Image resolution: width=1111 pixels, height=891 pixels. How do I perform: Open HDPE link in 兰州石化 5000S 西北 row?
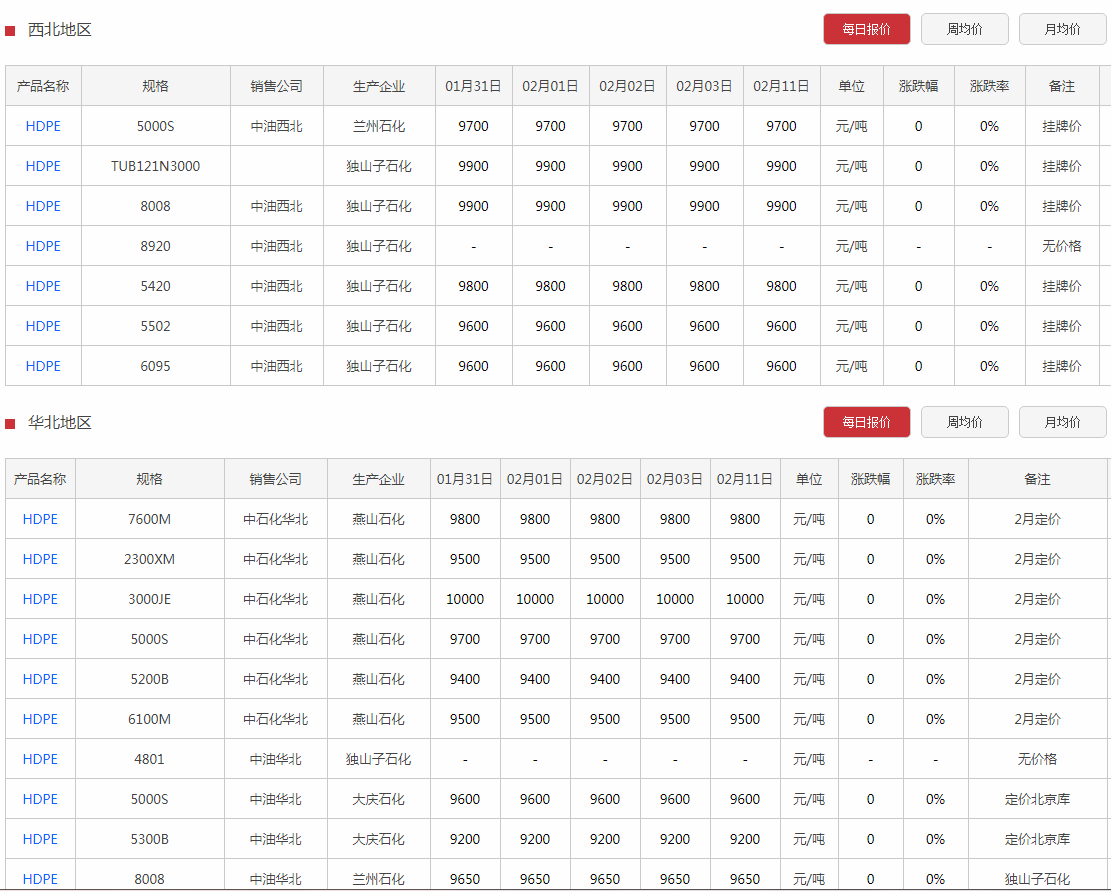(43, 126)
